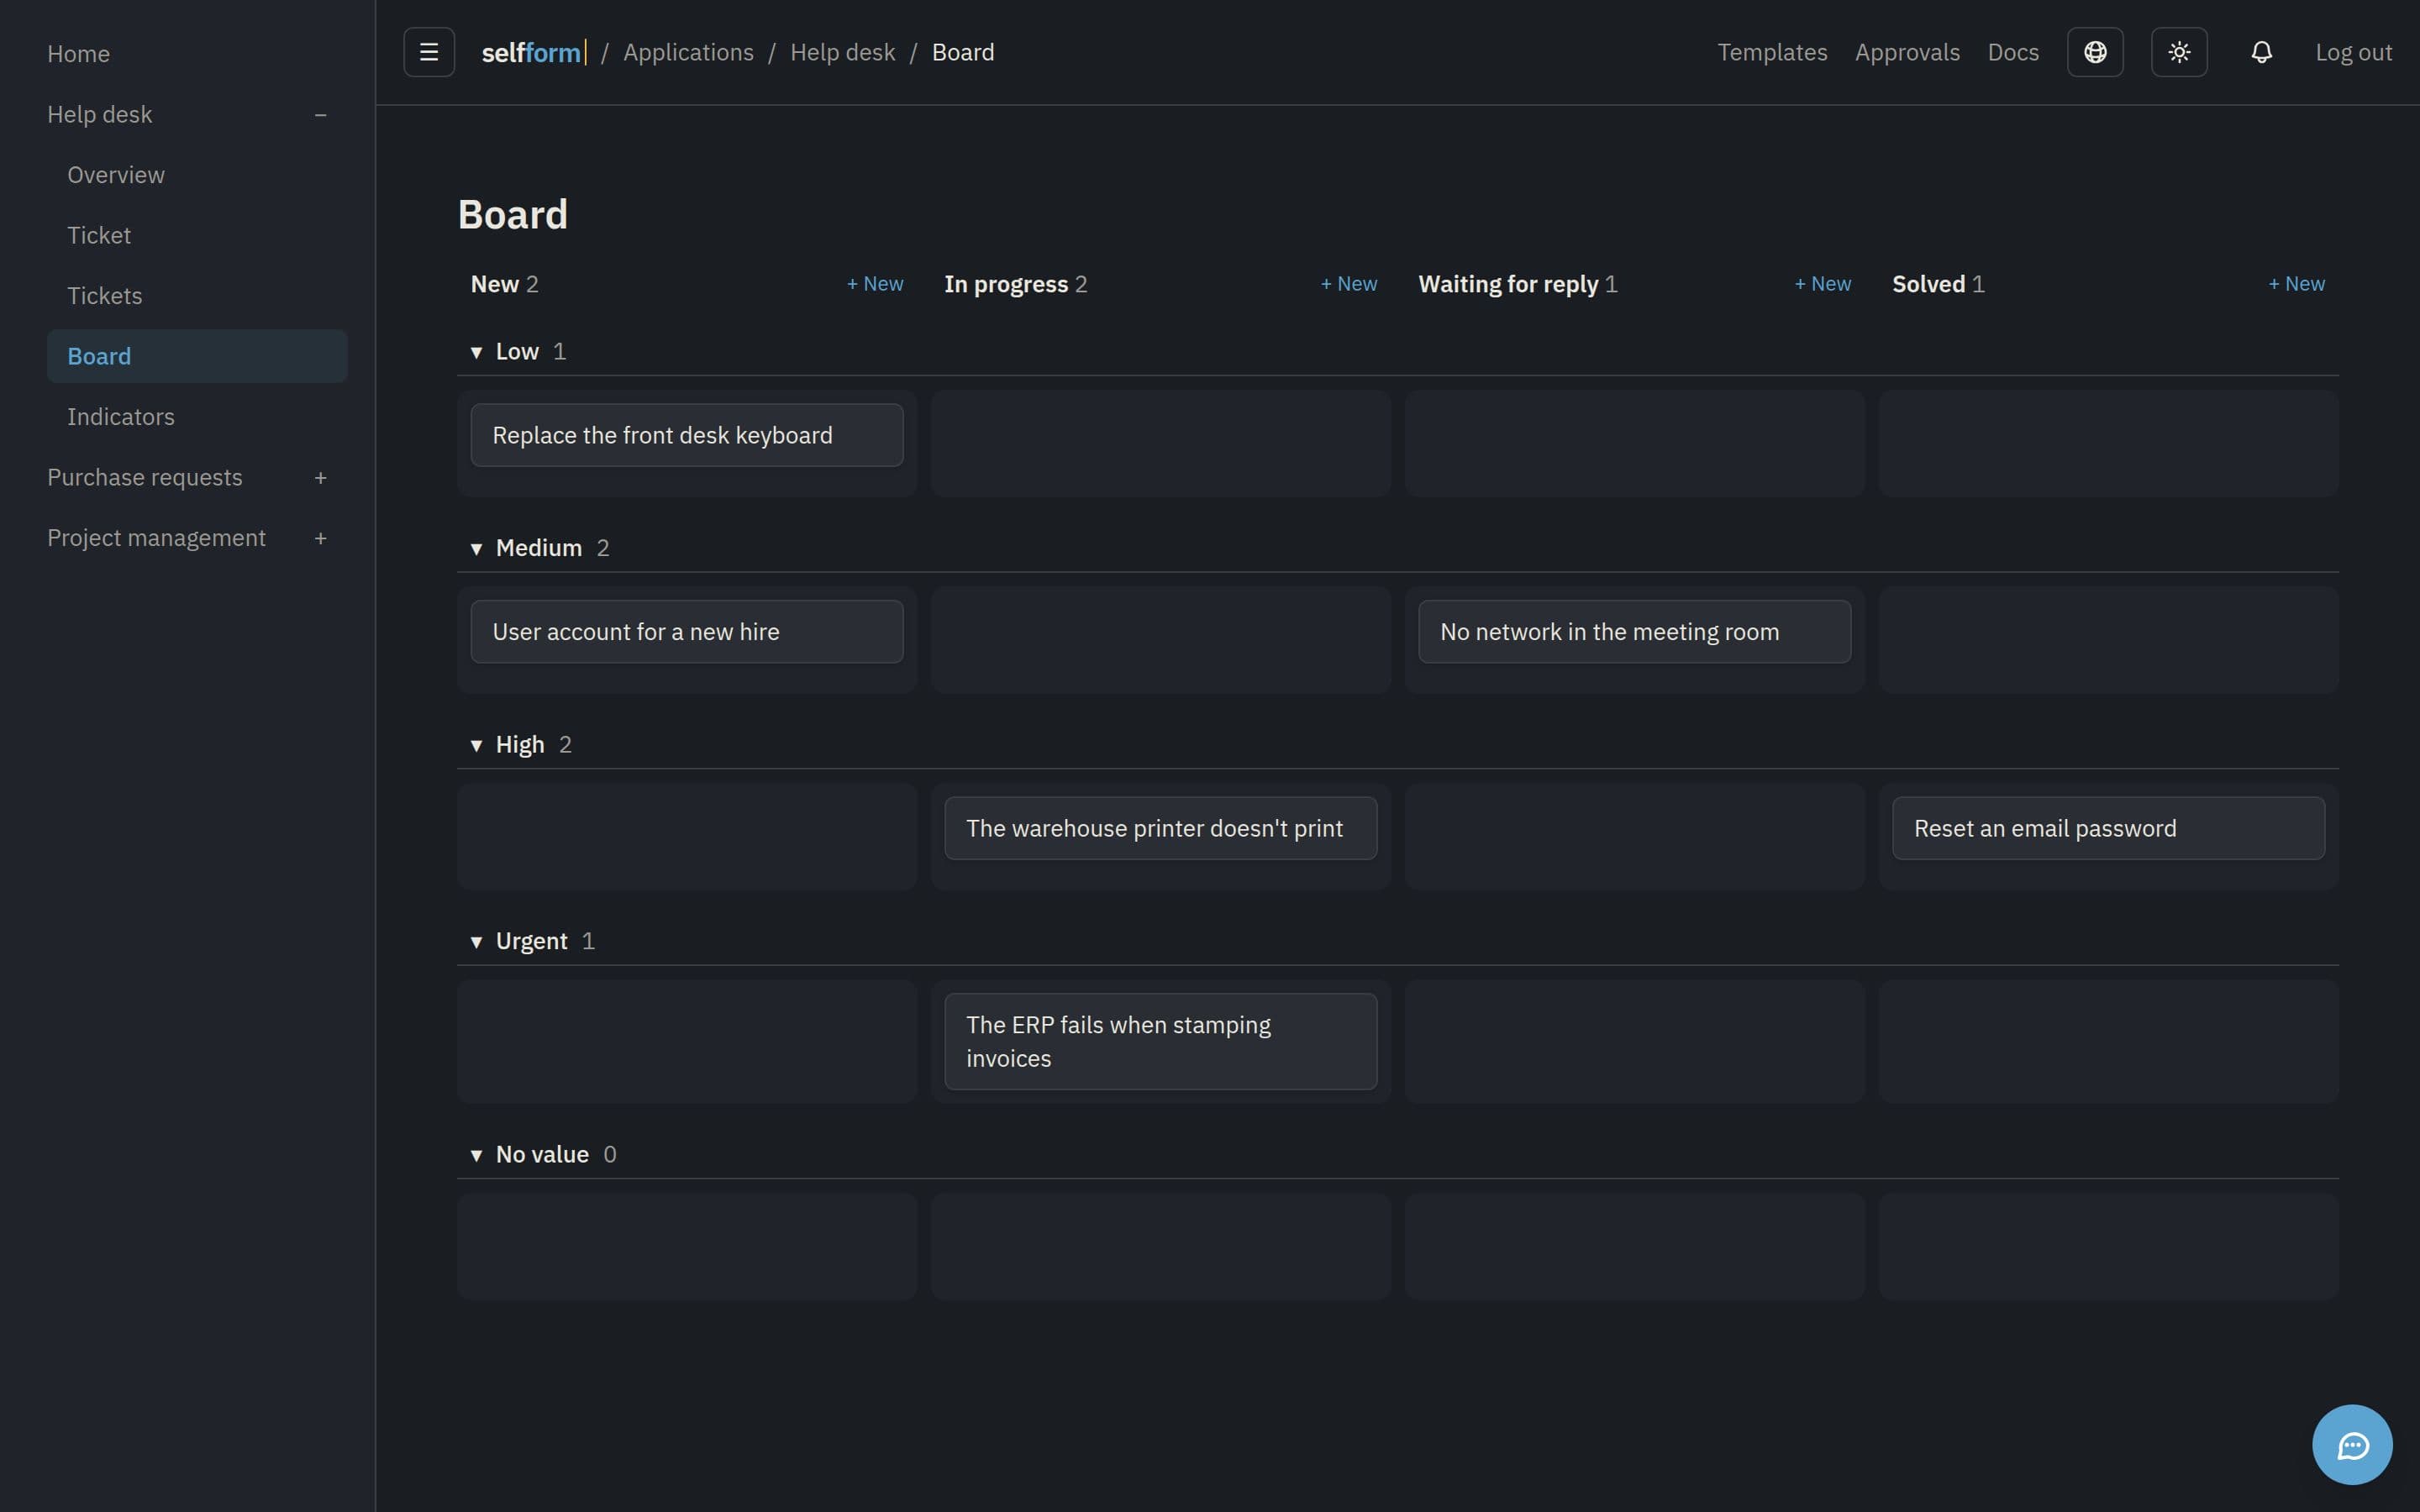
Task: Open Templates link
Action: (1772, 52)
